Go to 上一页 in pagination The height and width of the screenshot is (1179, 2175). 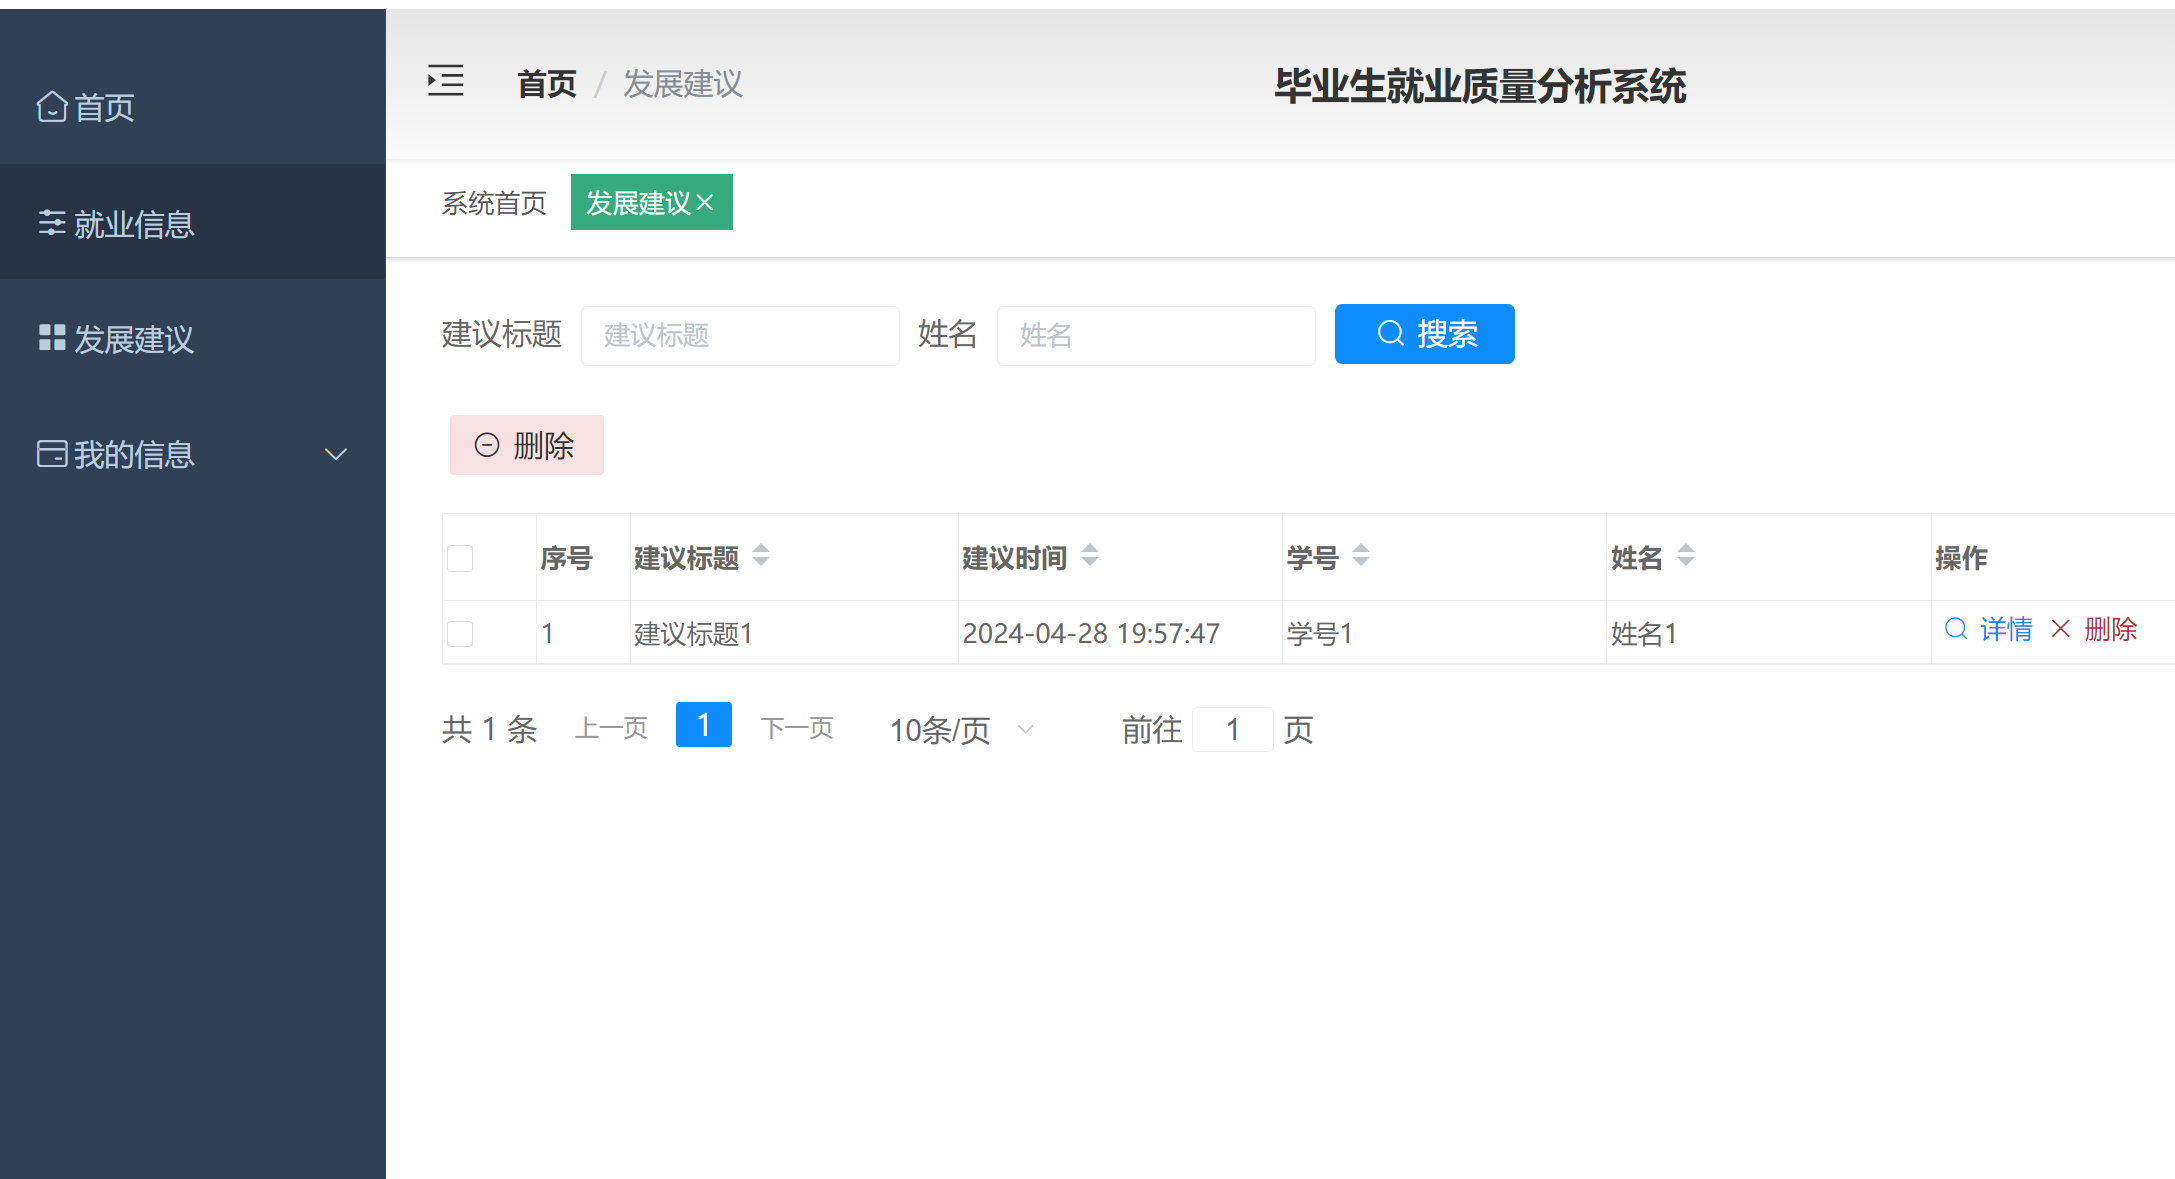611,728
